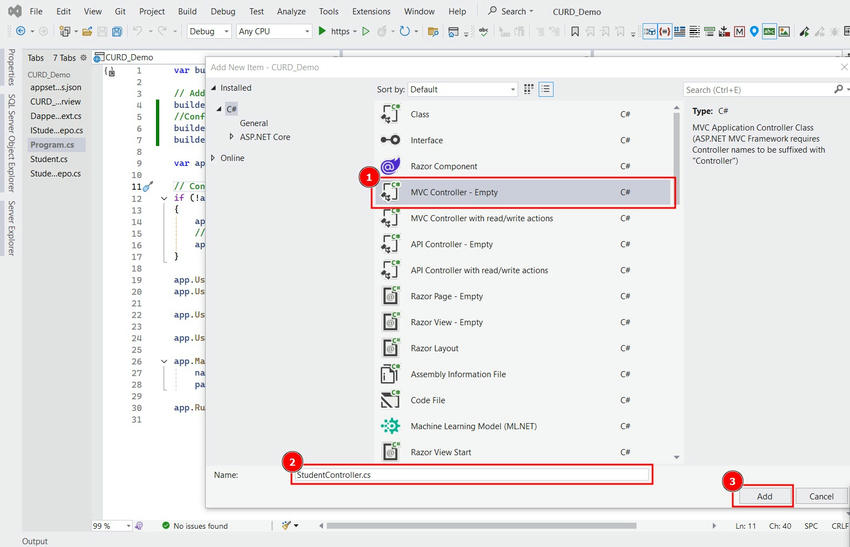
Task: Select Razor View - Empty template
Action: pos(524,323)
